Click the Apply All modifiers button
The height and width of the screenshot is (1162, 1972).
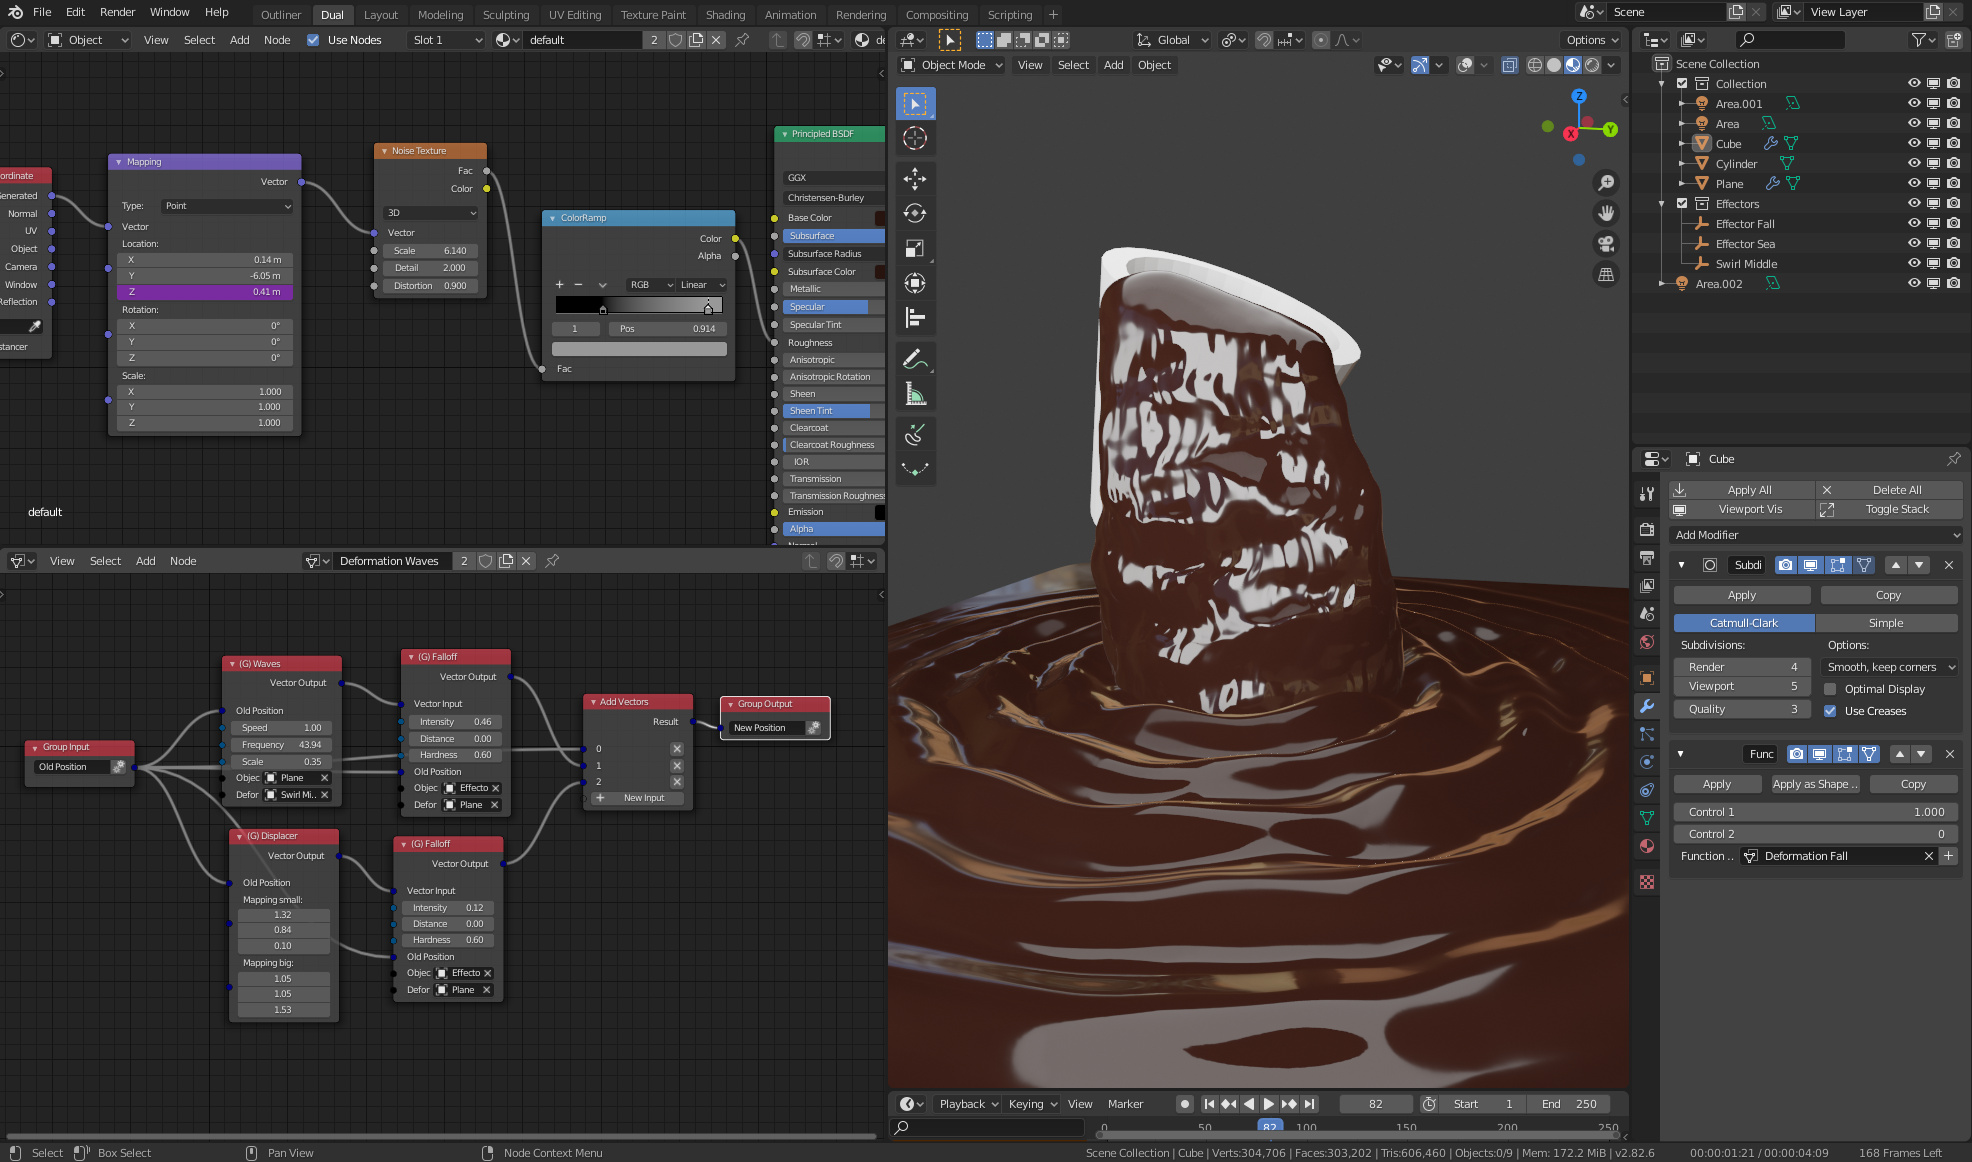coord(1742,490)
